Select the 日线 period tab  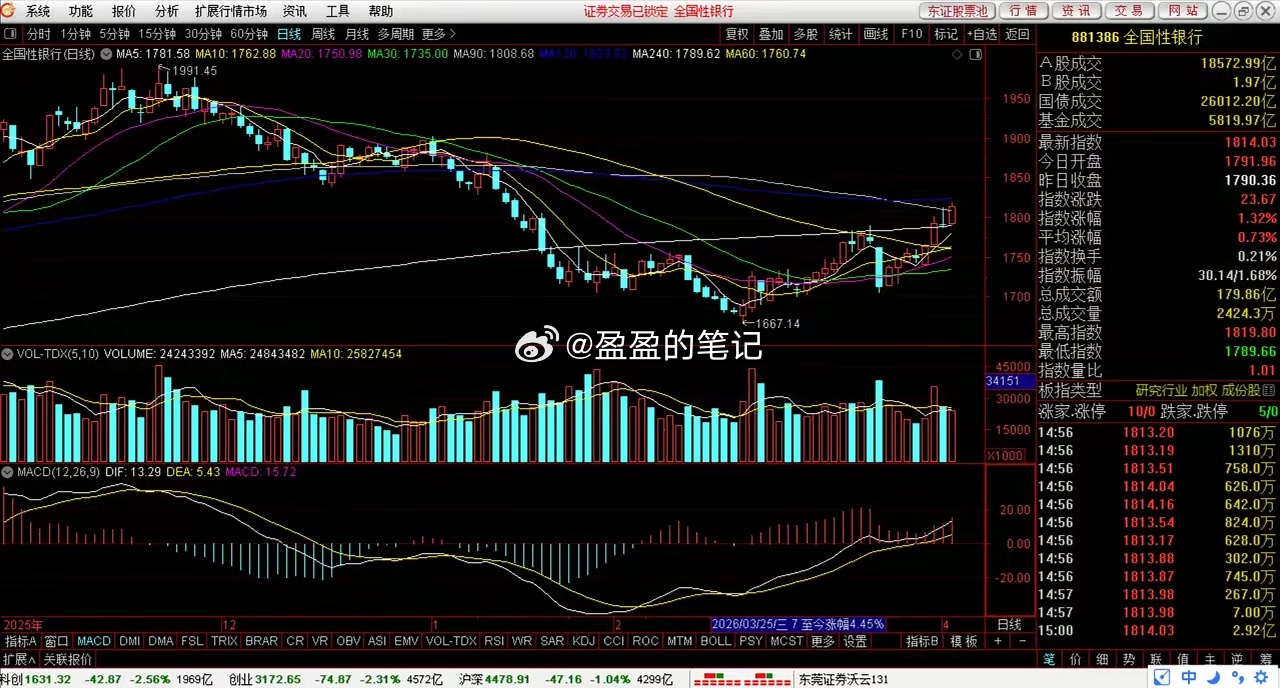289,34
